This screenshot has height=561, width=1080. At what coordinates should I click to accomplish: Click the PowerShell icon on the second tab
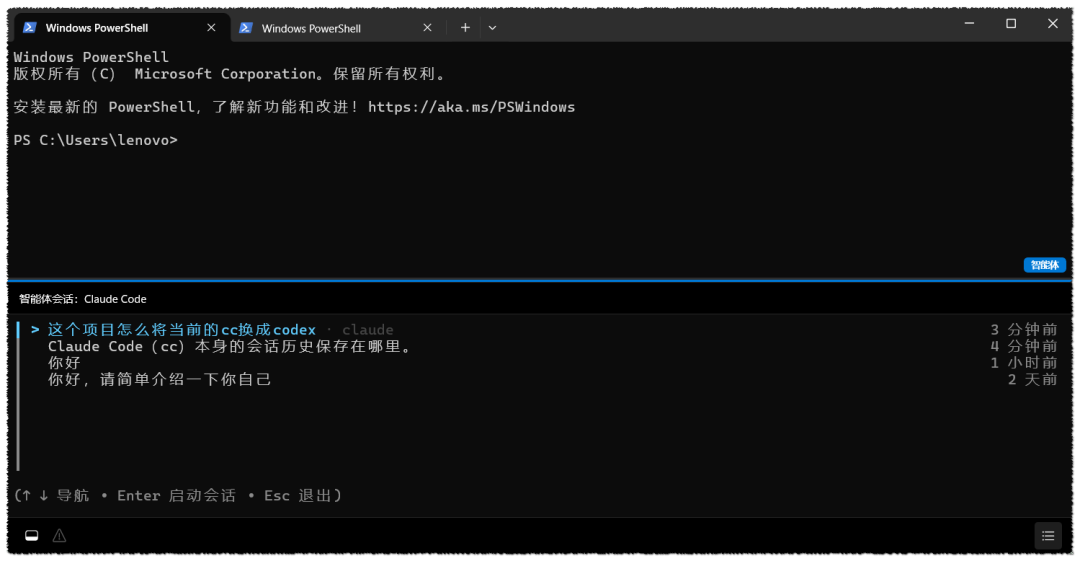coord(246,28)
